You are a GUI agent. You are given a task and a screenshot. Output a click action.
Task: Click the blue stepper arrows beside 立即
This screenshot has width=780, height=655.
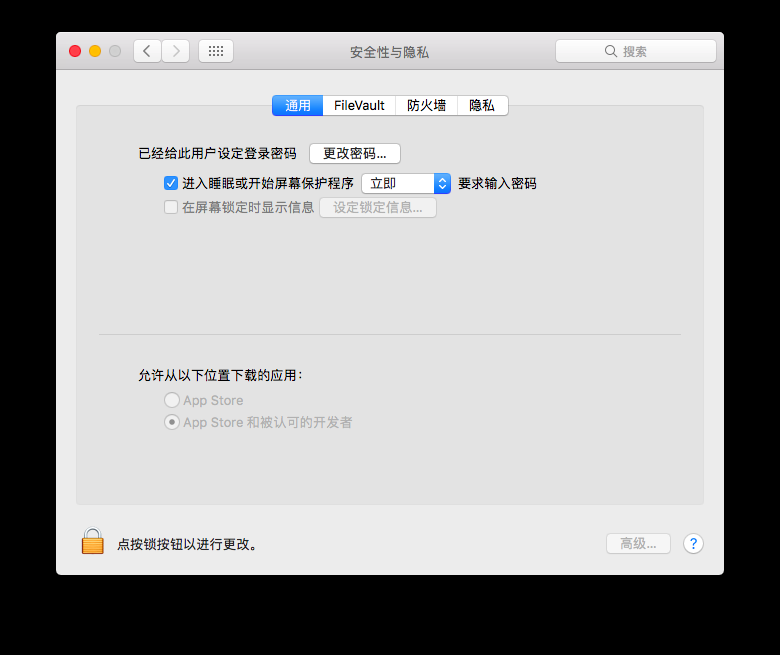click(442, 184)
